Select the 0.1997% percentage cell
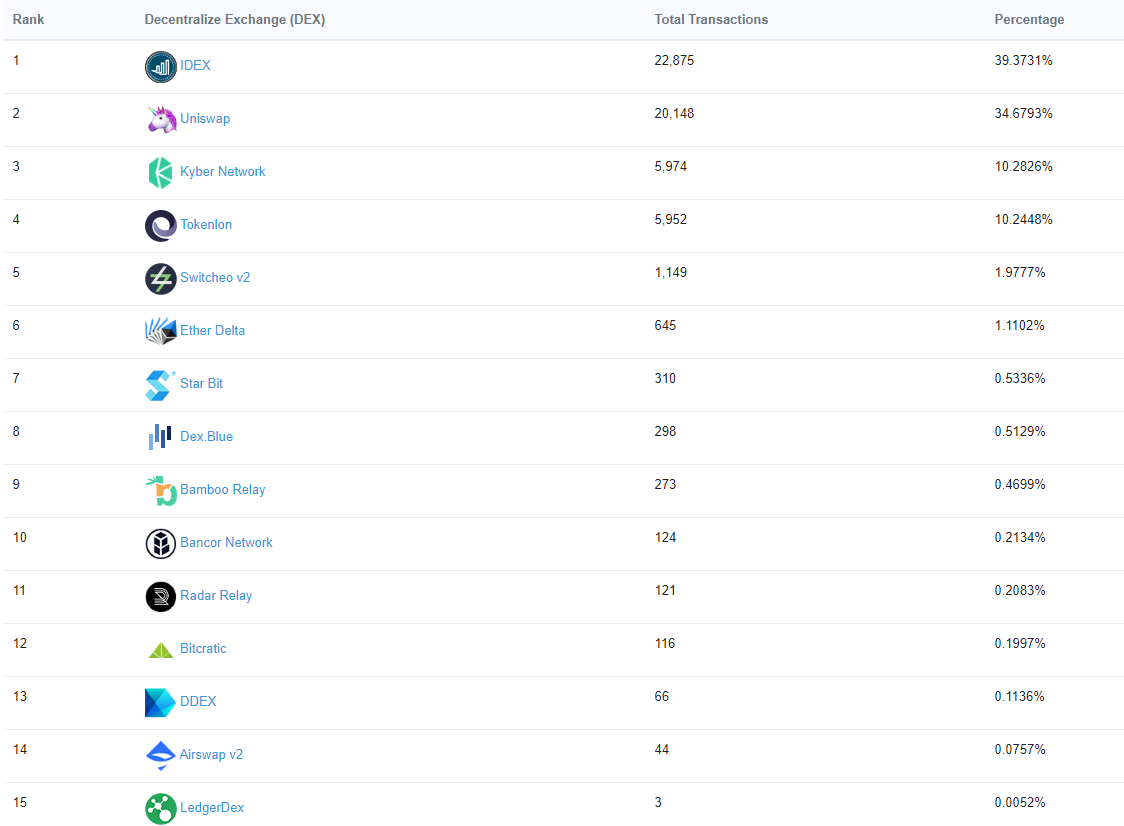This screenshot has height=826, width=1124. (1019, 644)
